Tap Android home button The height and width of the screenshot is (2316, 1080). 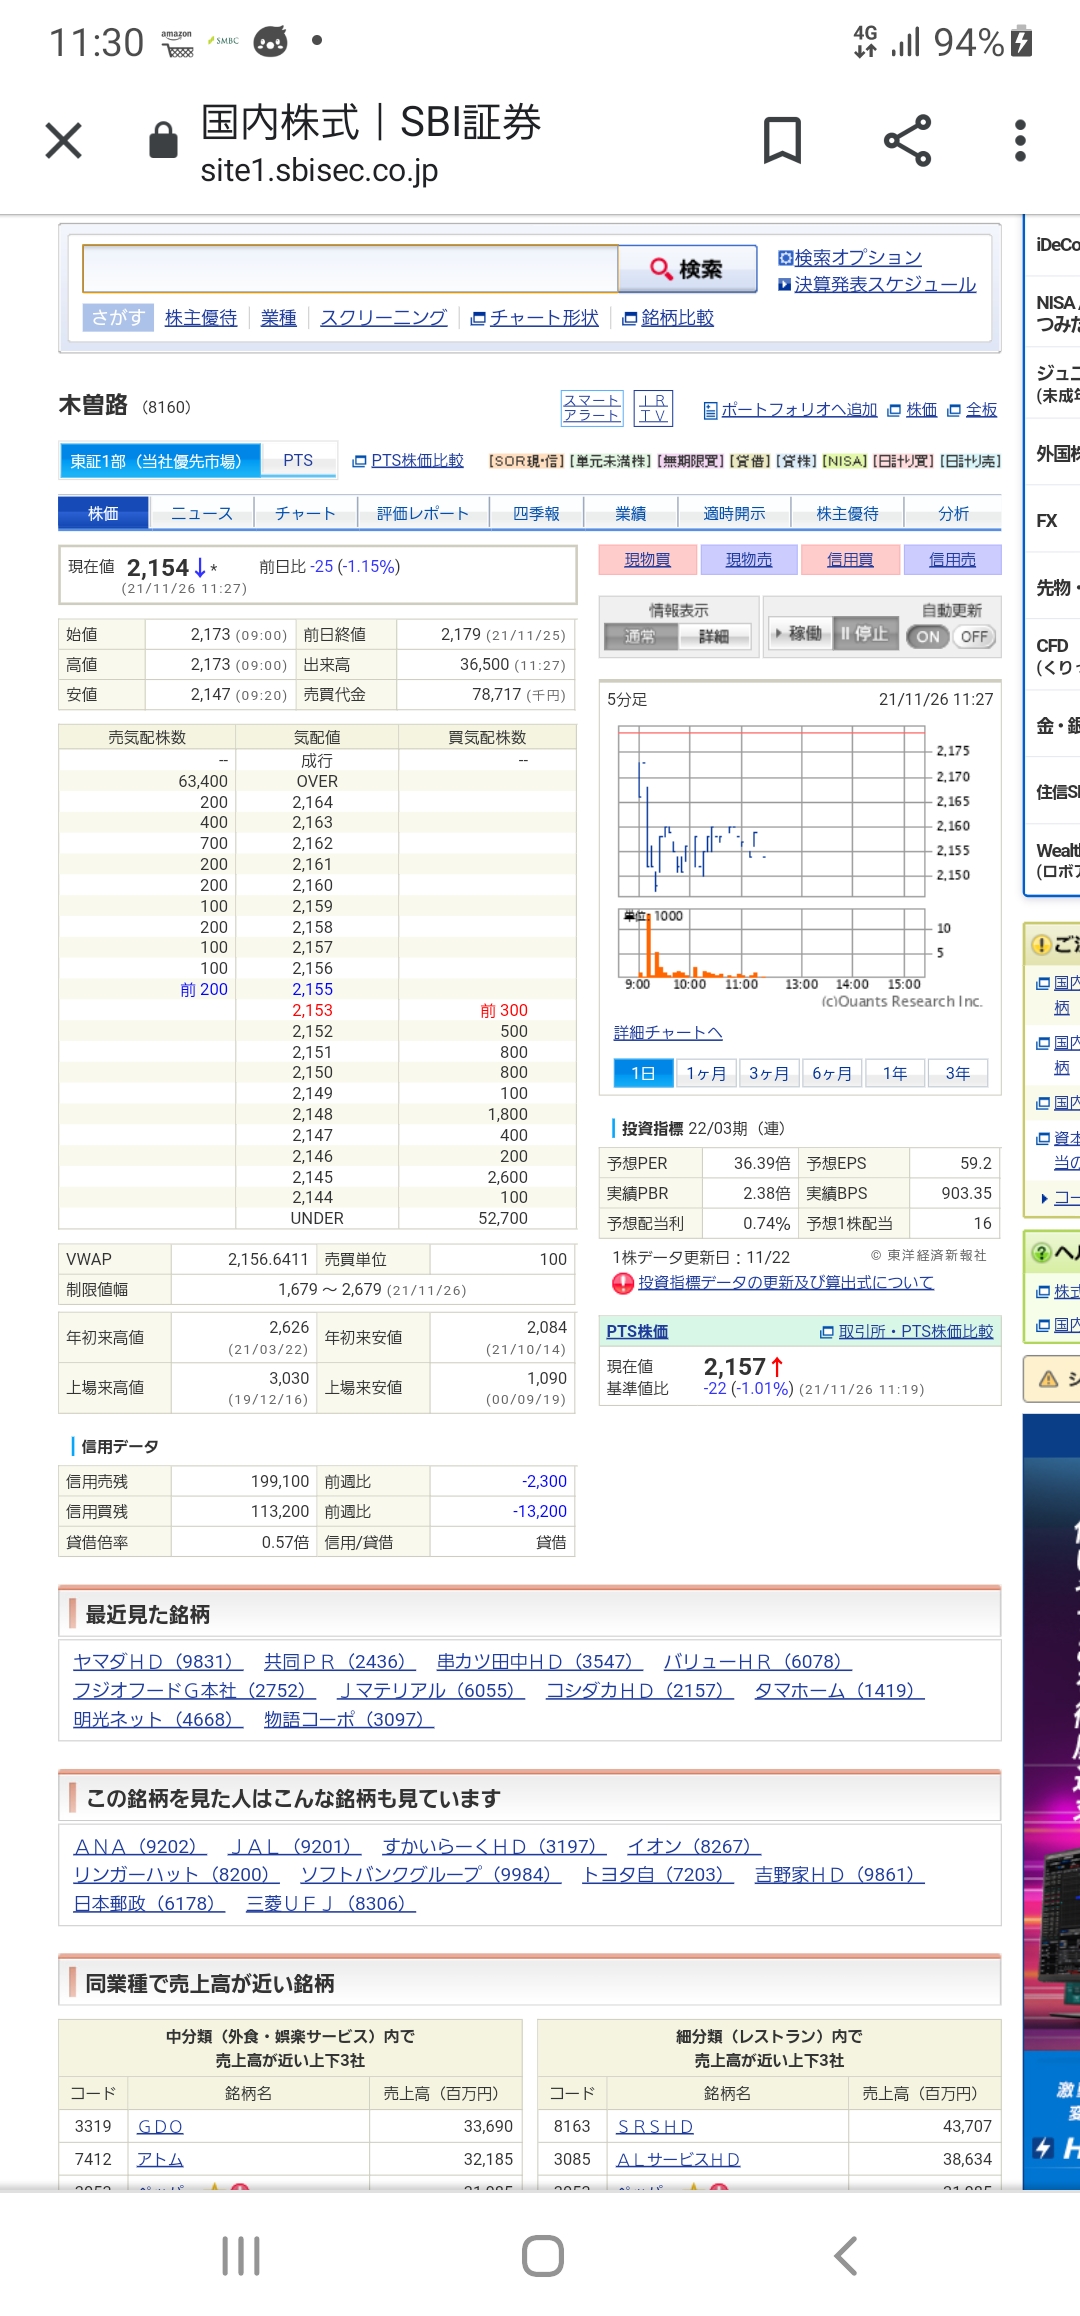pyautogui.click(x=542, y=2256)
